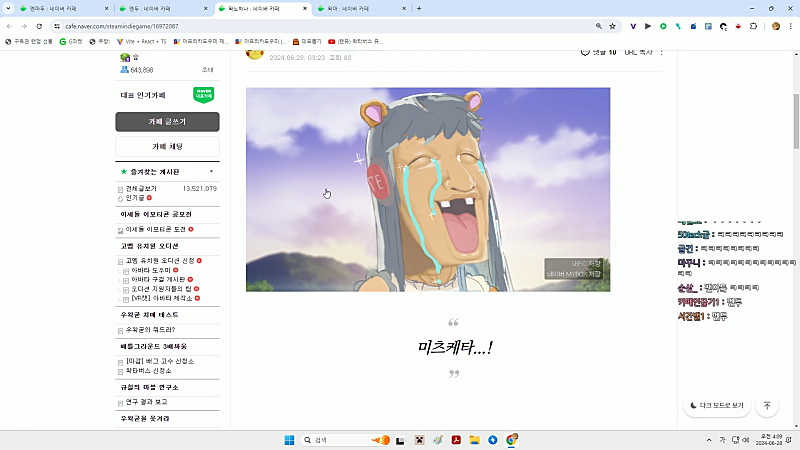The image size is (800, 450).
Task: Open the 고멤 유치원 오디션 신청 board
Action: tap(160, 261)
